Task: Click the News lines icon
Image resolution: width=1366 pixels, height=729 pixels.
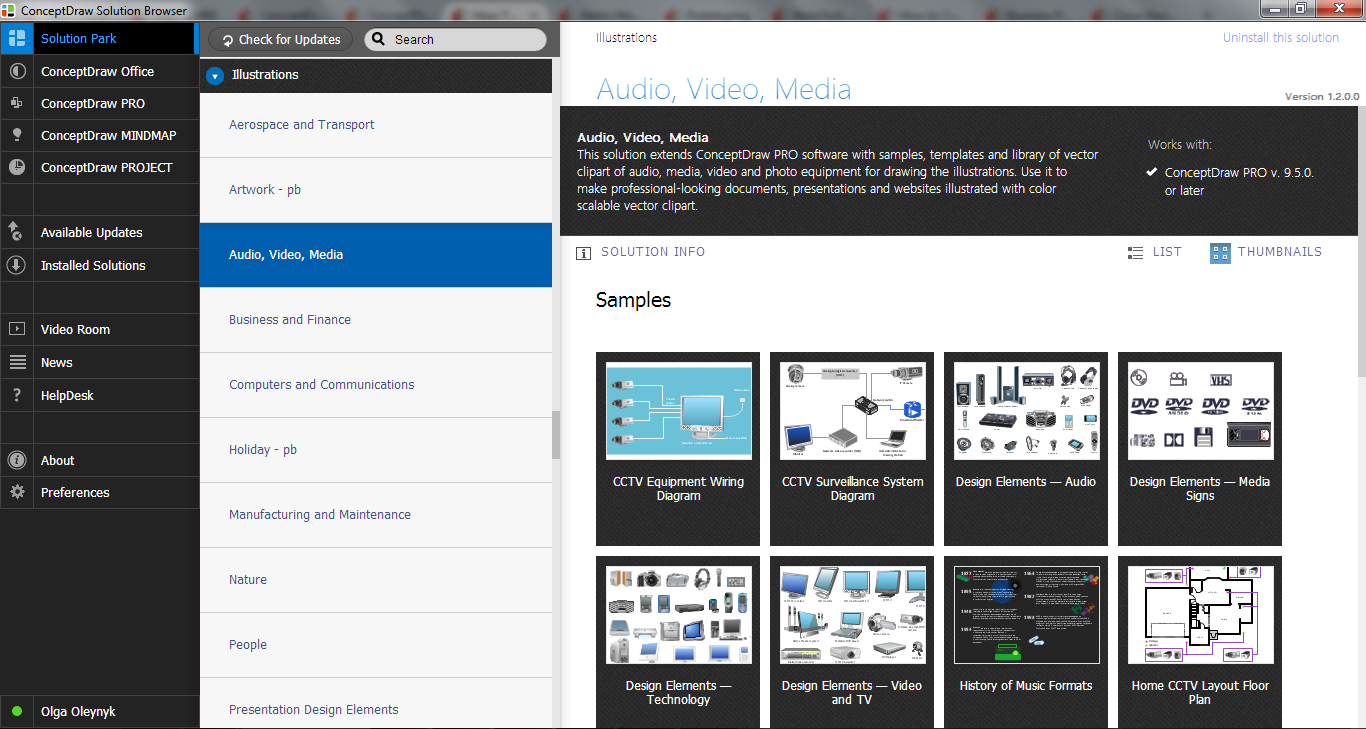Action: point(16,363)
